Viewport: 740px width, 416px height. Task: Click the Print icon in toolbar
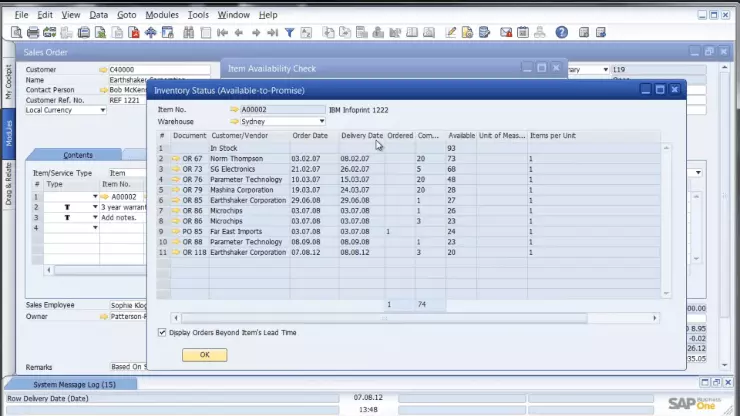click(33, 33)
